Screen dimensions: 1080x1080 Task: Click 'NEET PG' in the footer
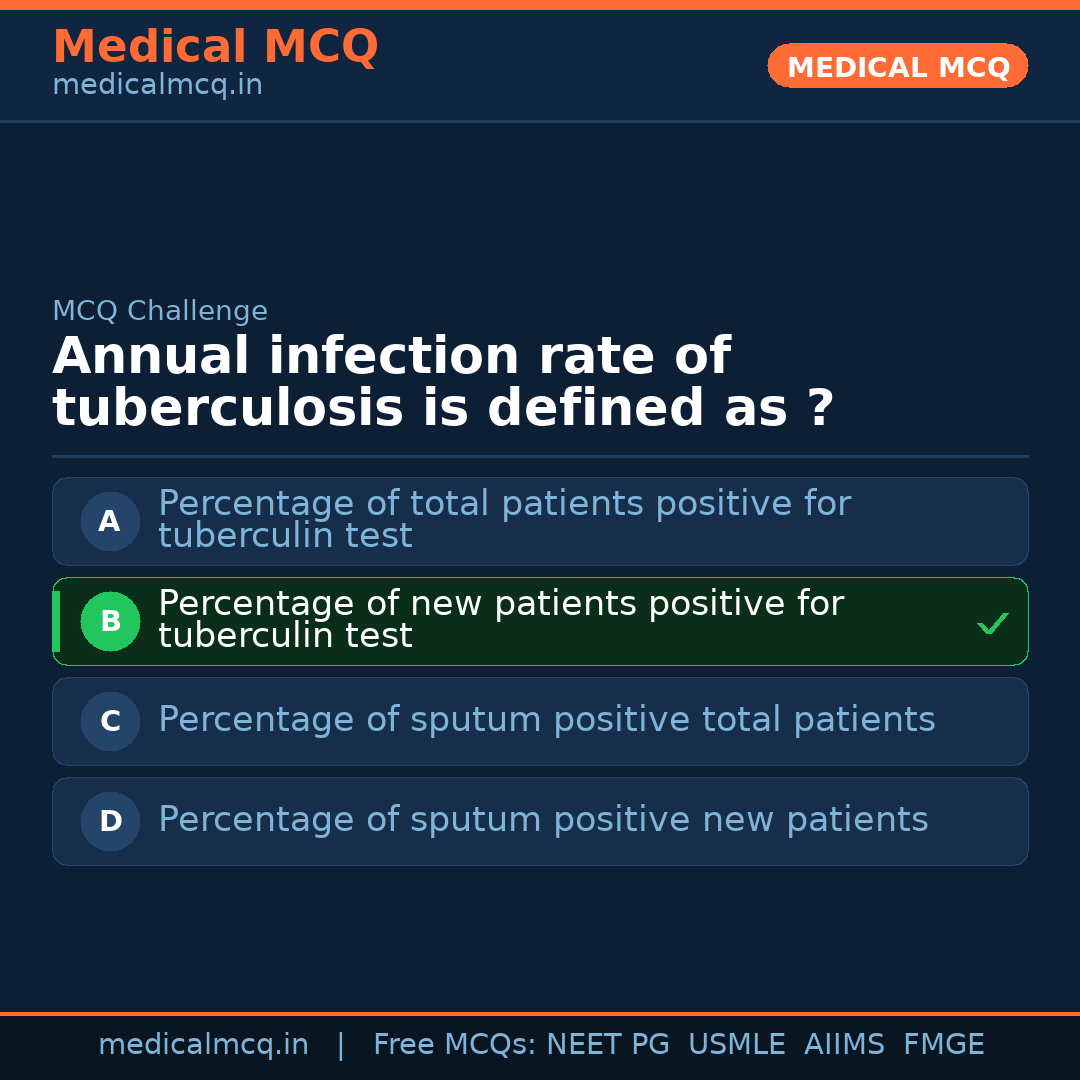coord(608,1045)
